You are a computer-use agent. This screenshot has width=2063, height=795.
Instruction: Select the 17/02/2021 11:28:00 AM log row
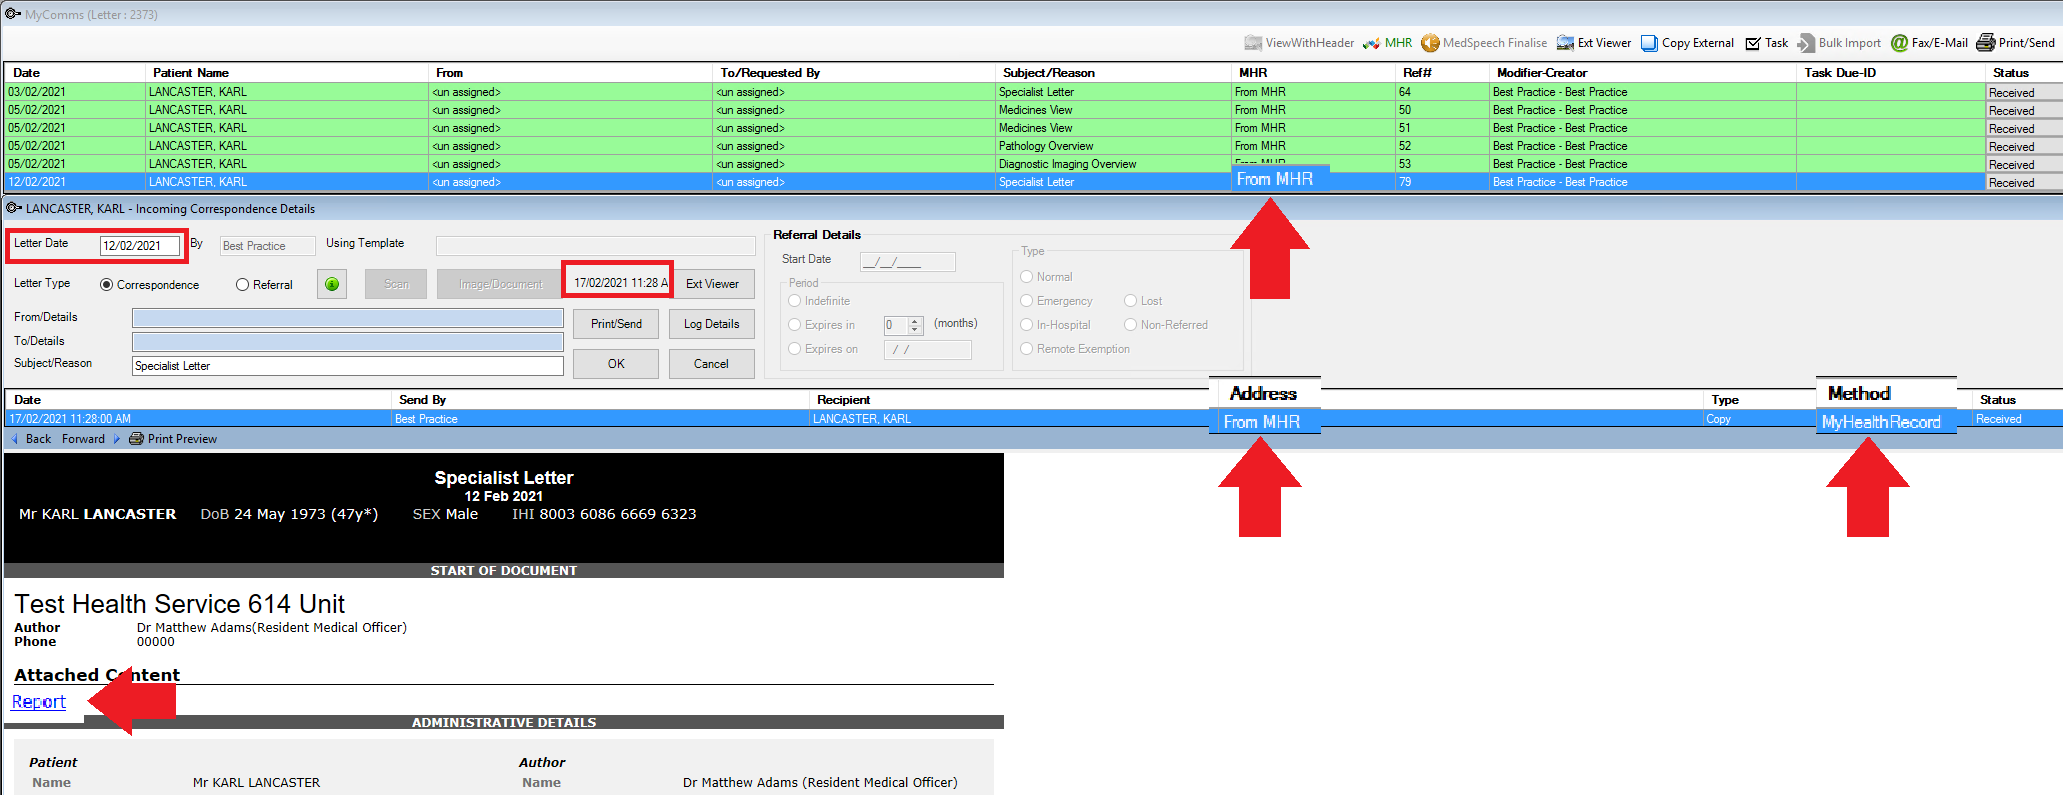pos(1033,419)
